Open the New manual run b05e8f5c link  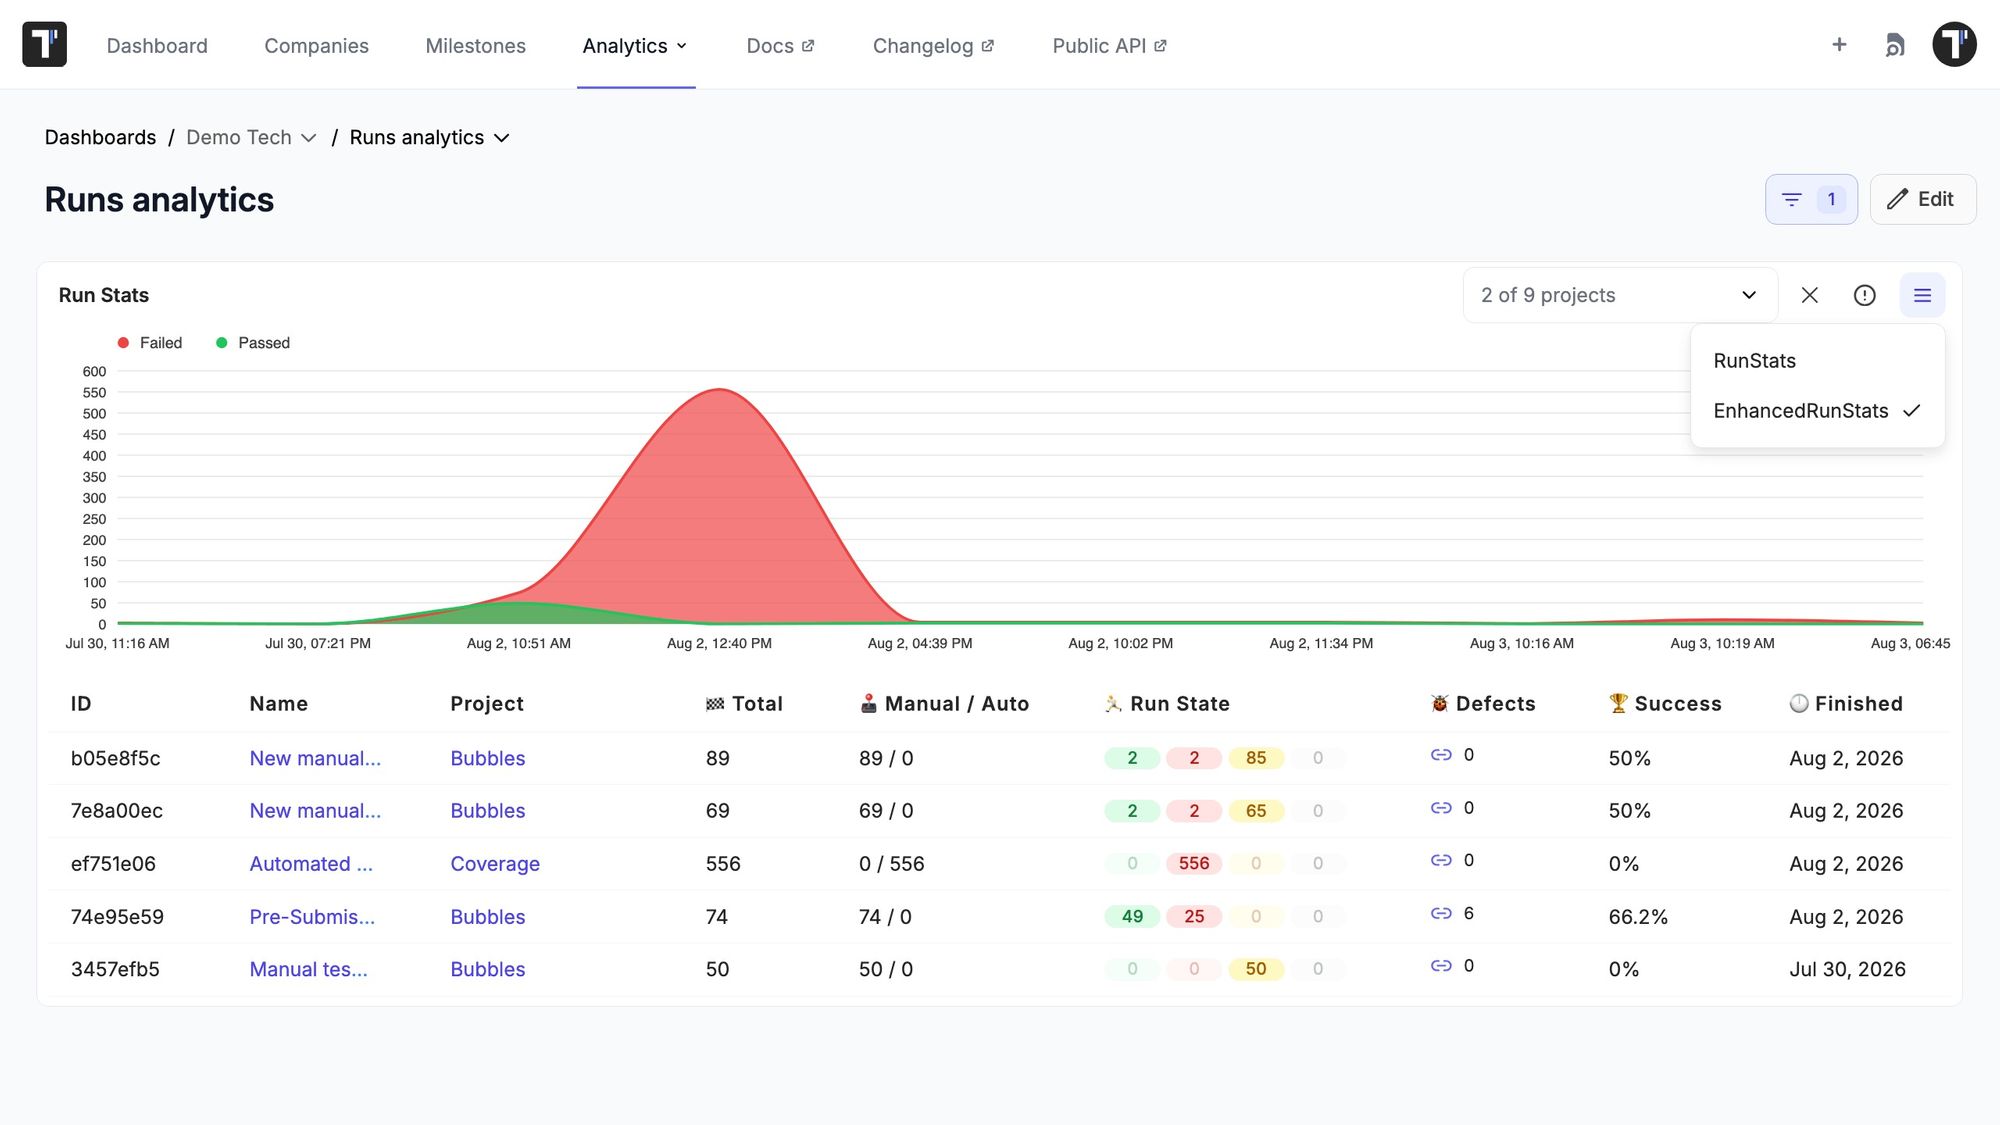coord(315,758)
